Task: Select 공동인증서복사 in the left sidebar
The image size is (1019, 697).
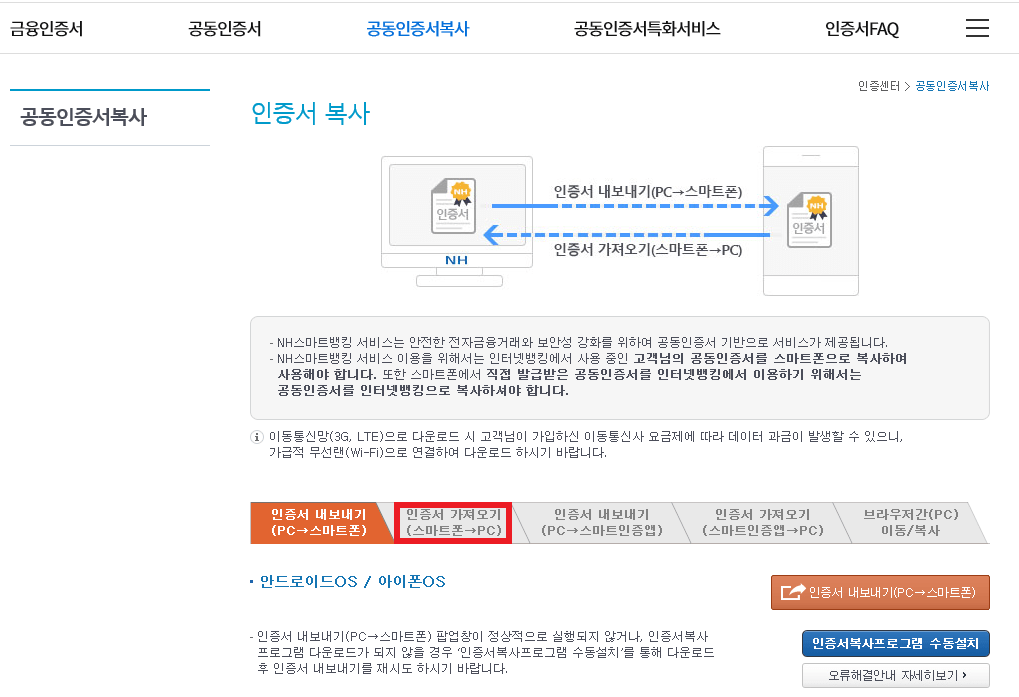Action: click(x=84, y=117)
